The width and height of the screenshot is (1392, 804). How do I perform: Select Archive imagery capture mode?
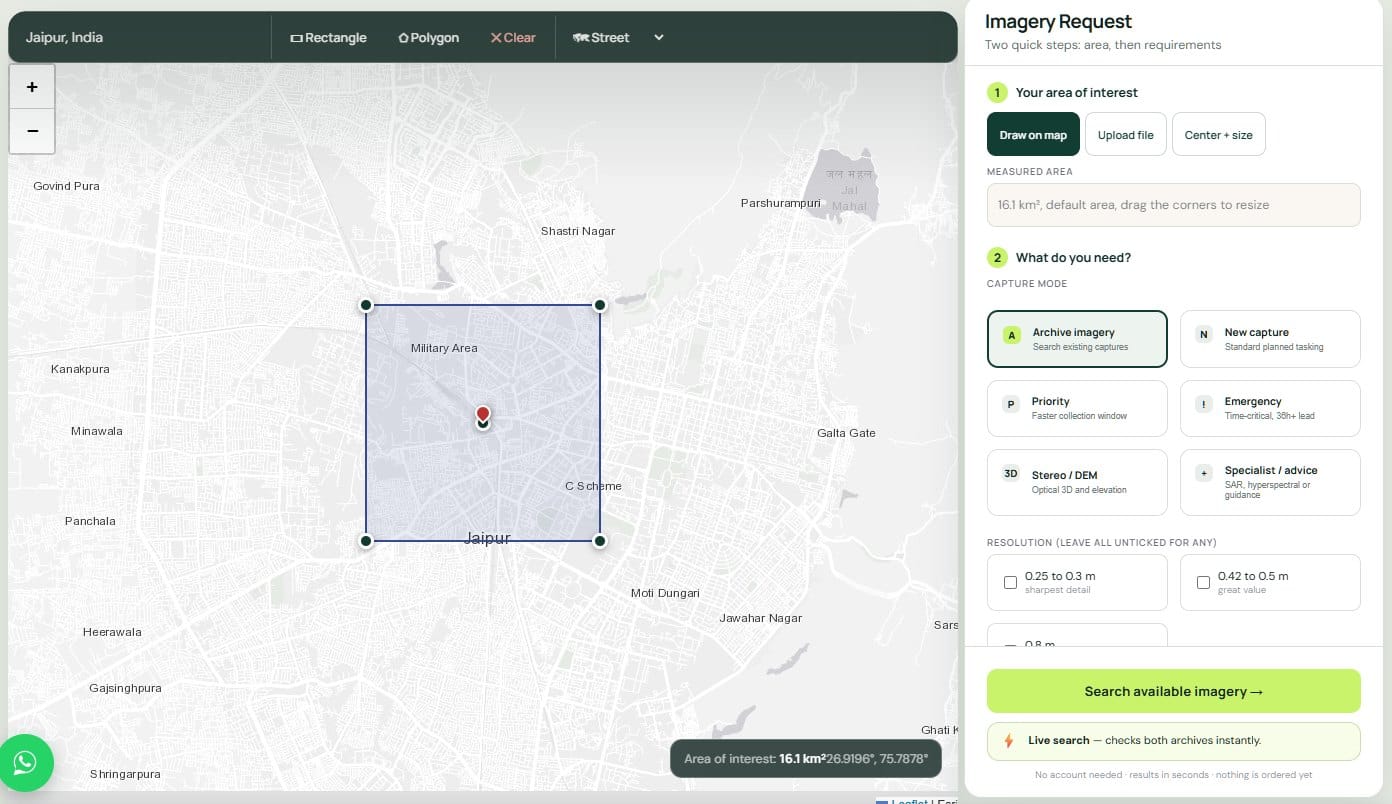1077,339
